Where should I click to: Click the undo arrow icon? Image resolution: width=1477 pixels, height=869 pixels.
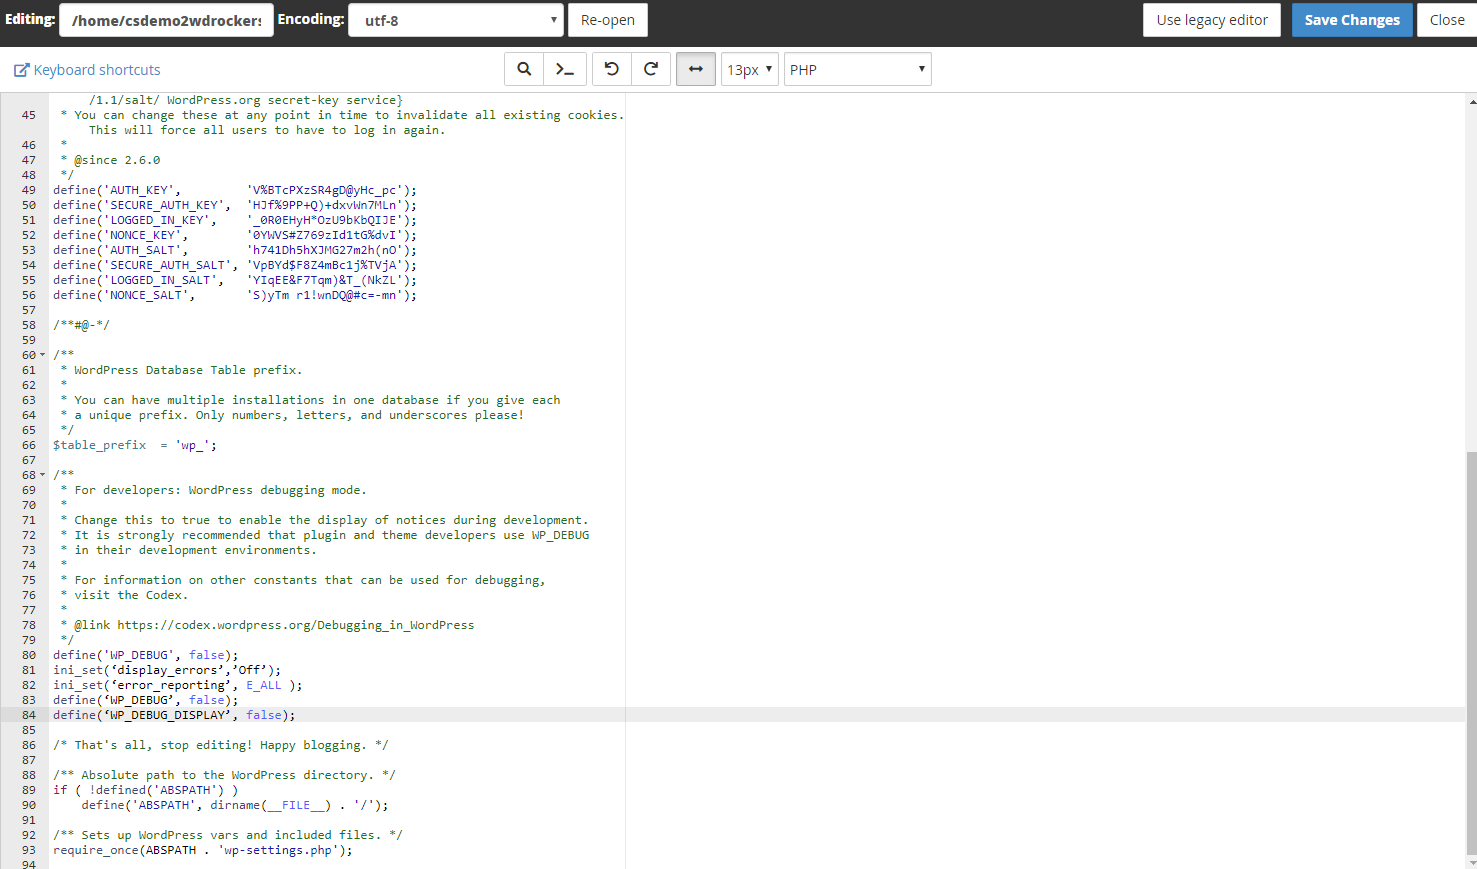(612, 69)
